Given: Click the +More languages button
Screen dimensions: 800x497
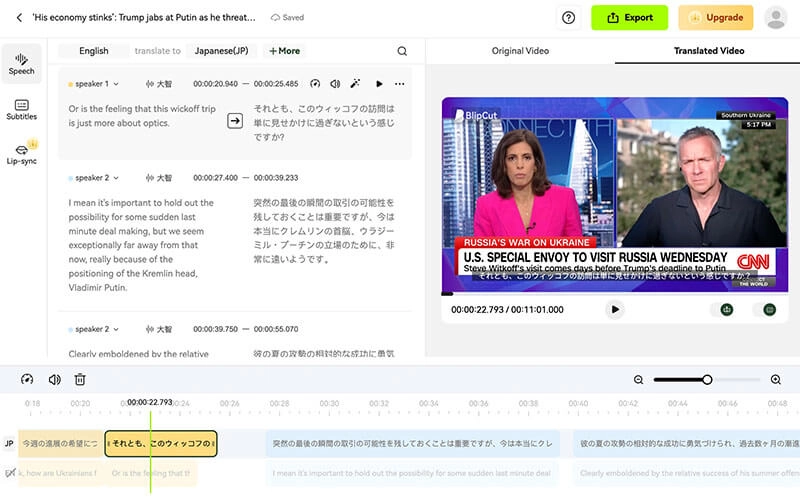Looking at the screenshot, I should 285,51.
